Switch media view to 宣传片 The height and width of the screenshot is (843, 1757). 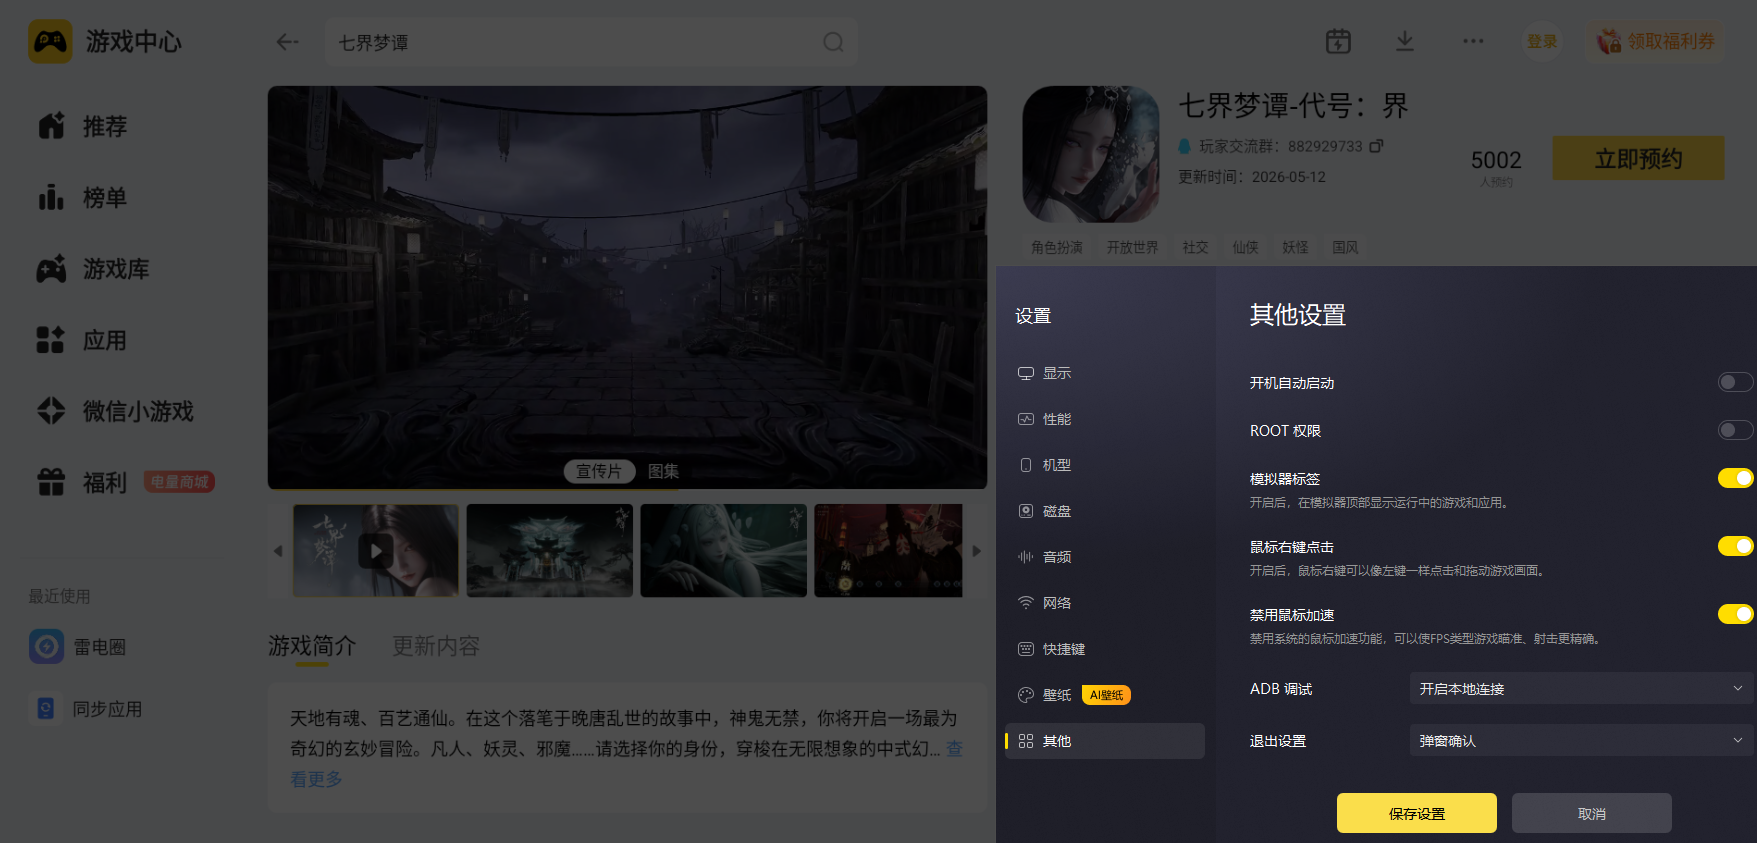[x=599, y=471]
